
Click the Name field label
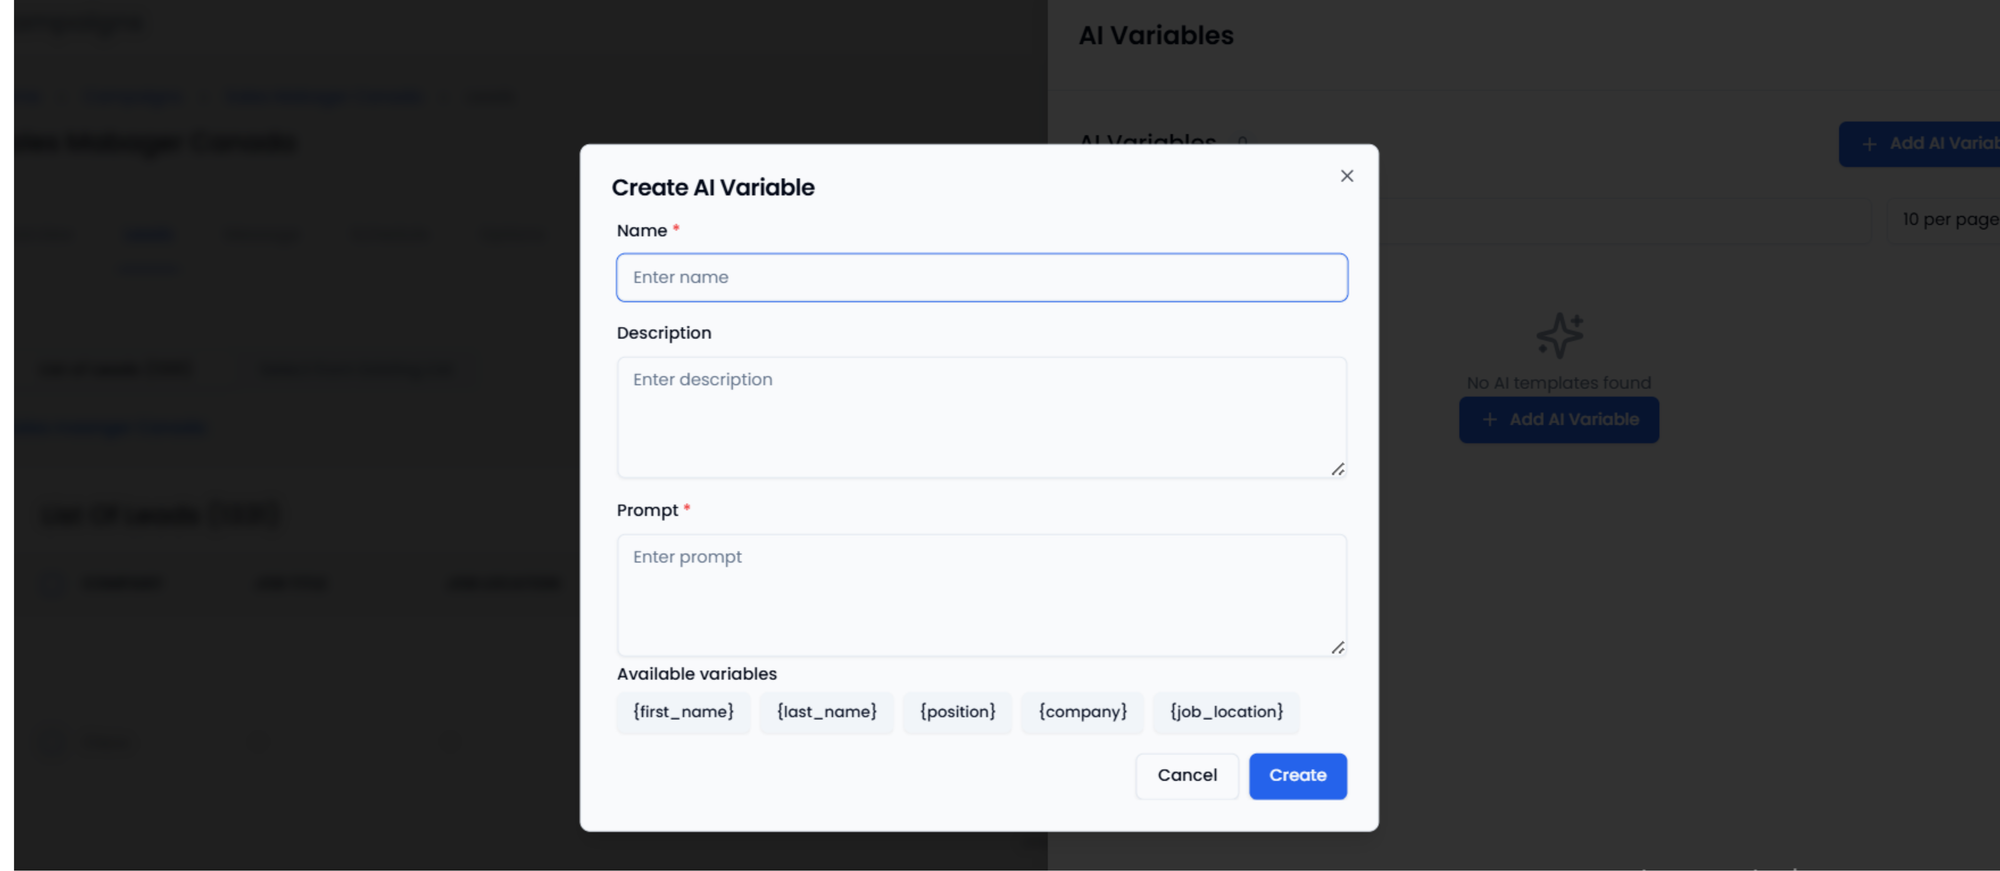(x=641, y=231)
